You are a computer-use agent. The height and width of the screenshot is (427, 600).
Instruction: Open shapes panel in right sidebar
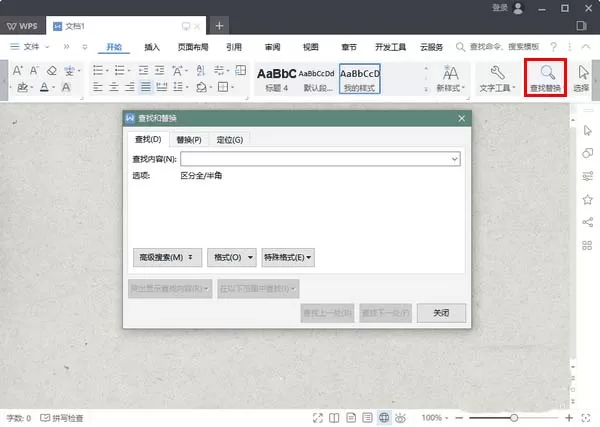click(x=587, y=153)
